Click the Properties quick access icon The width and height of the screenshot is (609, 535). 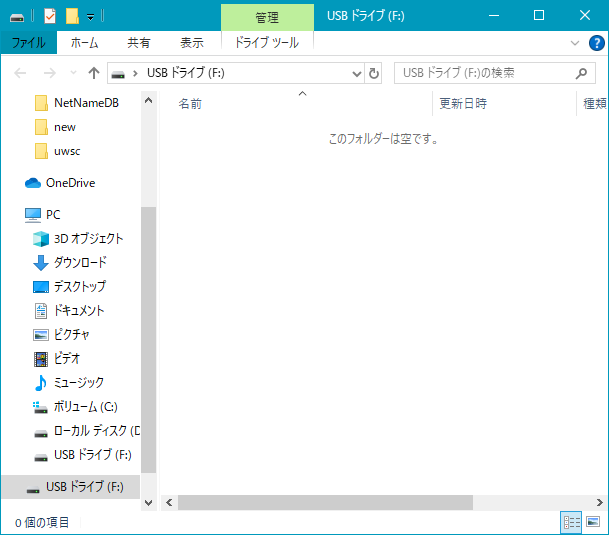point(50,16)
